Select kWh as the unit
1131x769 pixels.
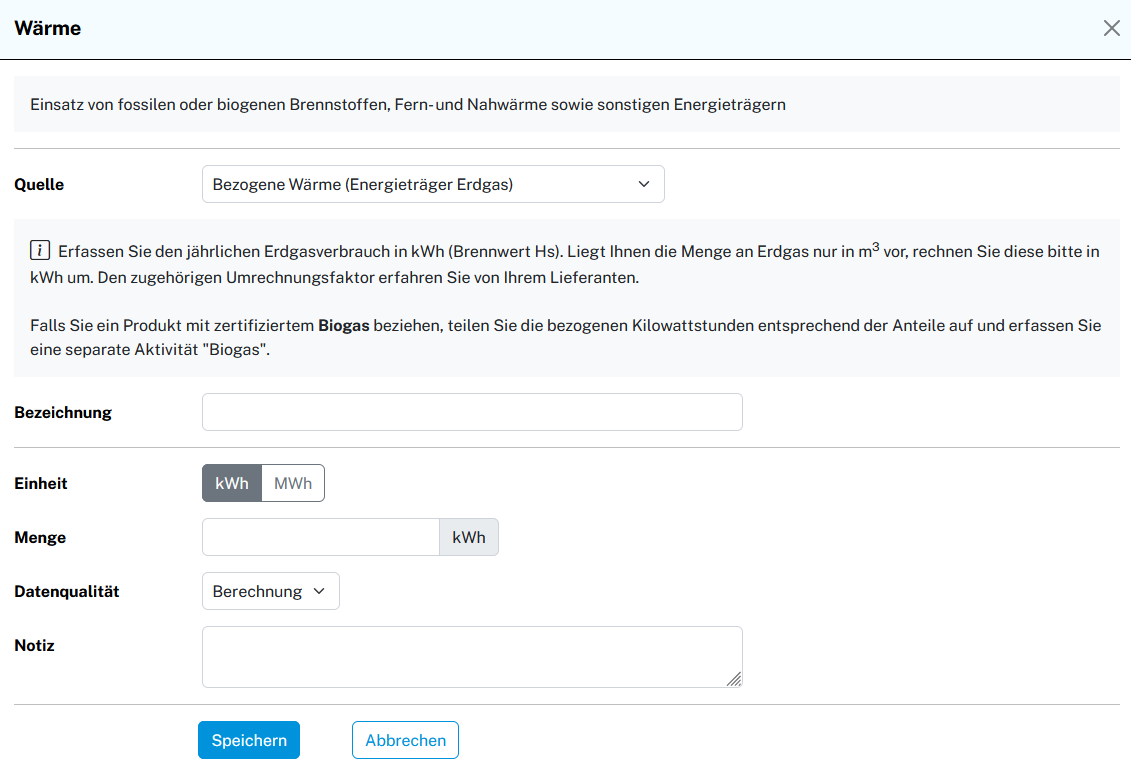pos(232,483)
